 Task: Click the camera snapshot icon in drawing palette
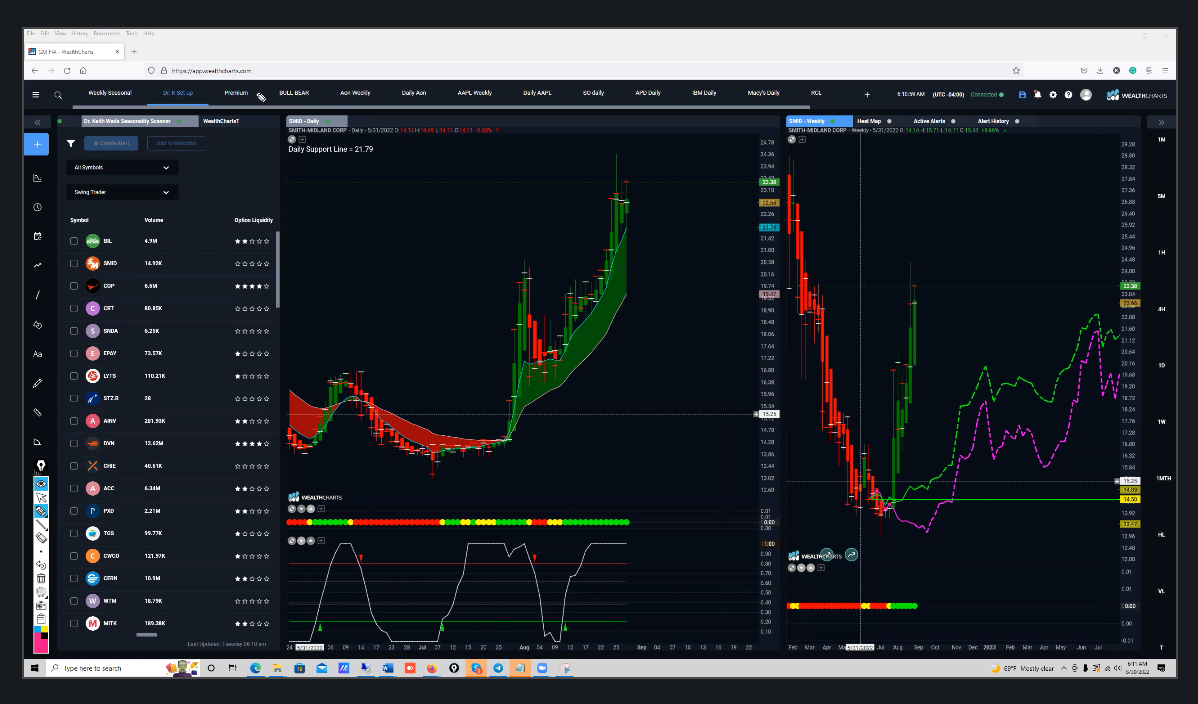(41, 605)
